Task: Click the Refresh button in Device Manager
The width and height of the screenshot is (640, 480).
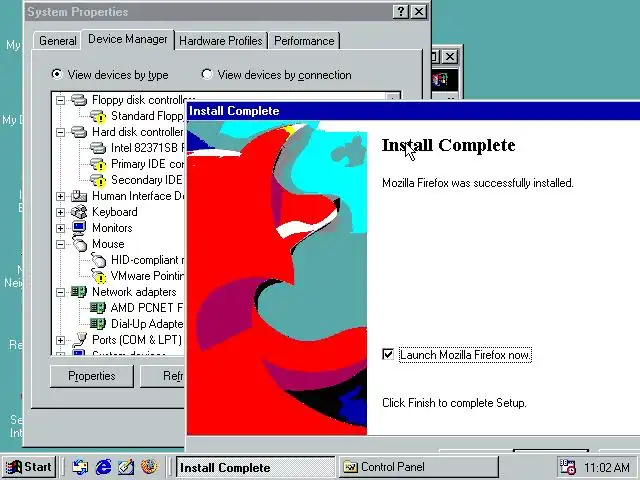Action: [162, 376]
